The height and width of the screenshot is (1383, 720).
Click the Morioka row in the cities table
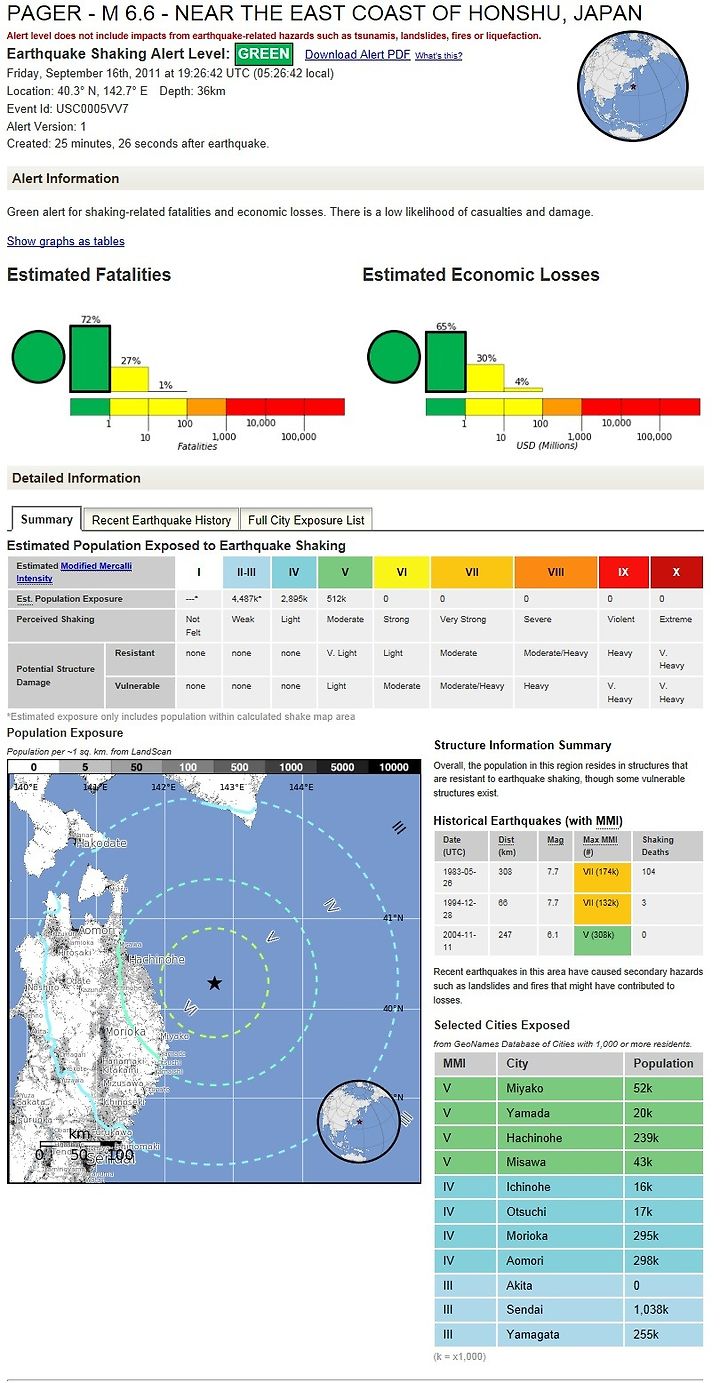(x=569, y=1236)
